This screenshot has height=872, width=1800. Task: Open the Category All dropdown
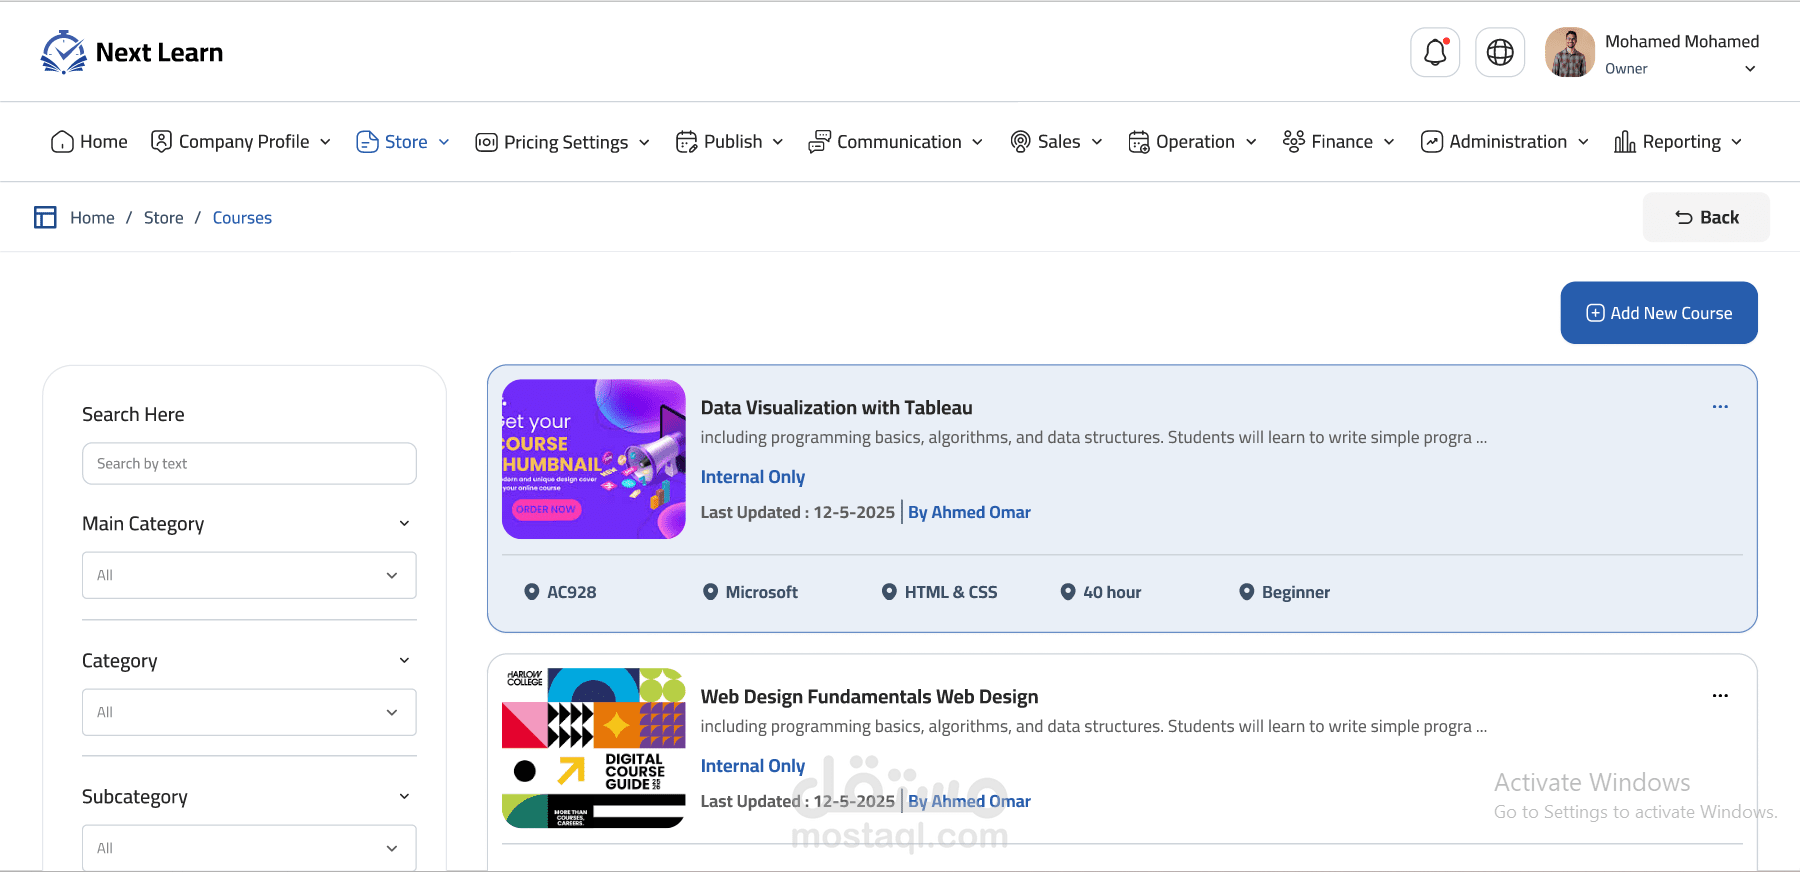(249, 712)
